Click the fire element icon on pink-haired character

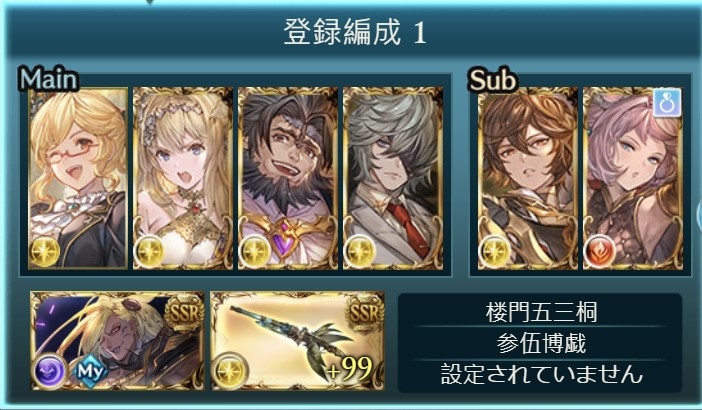point(600,251)
